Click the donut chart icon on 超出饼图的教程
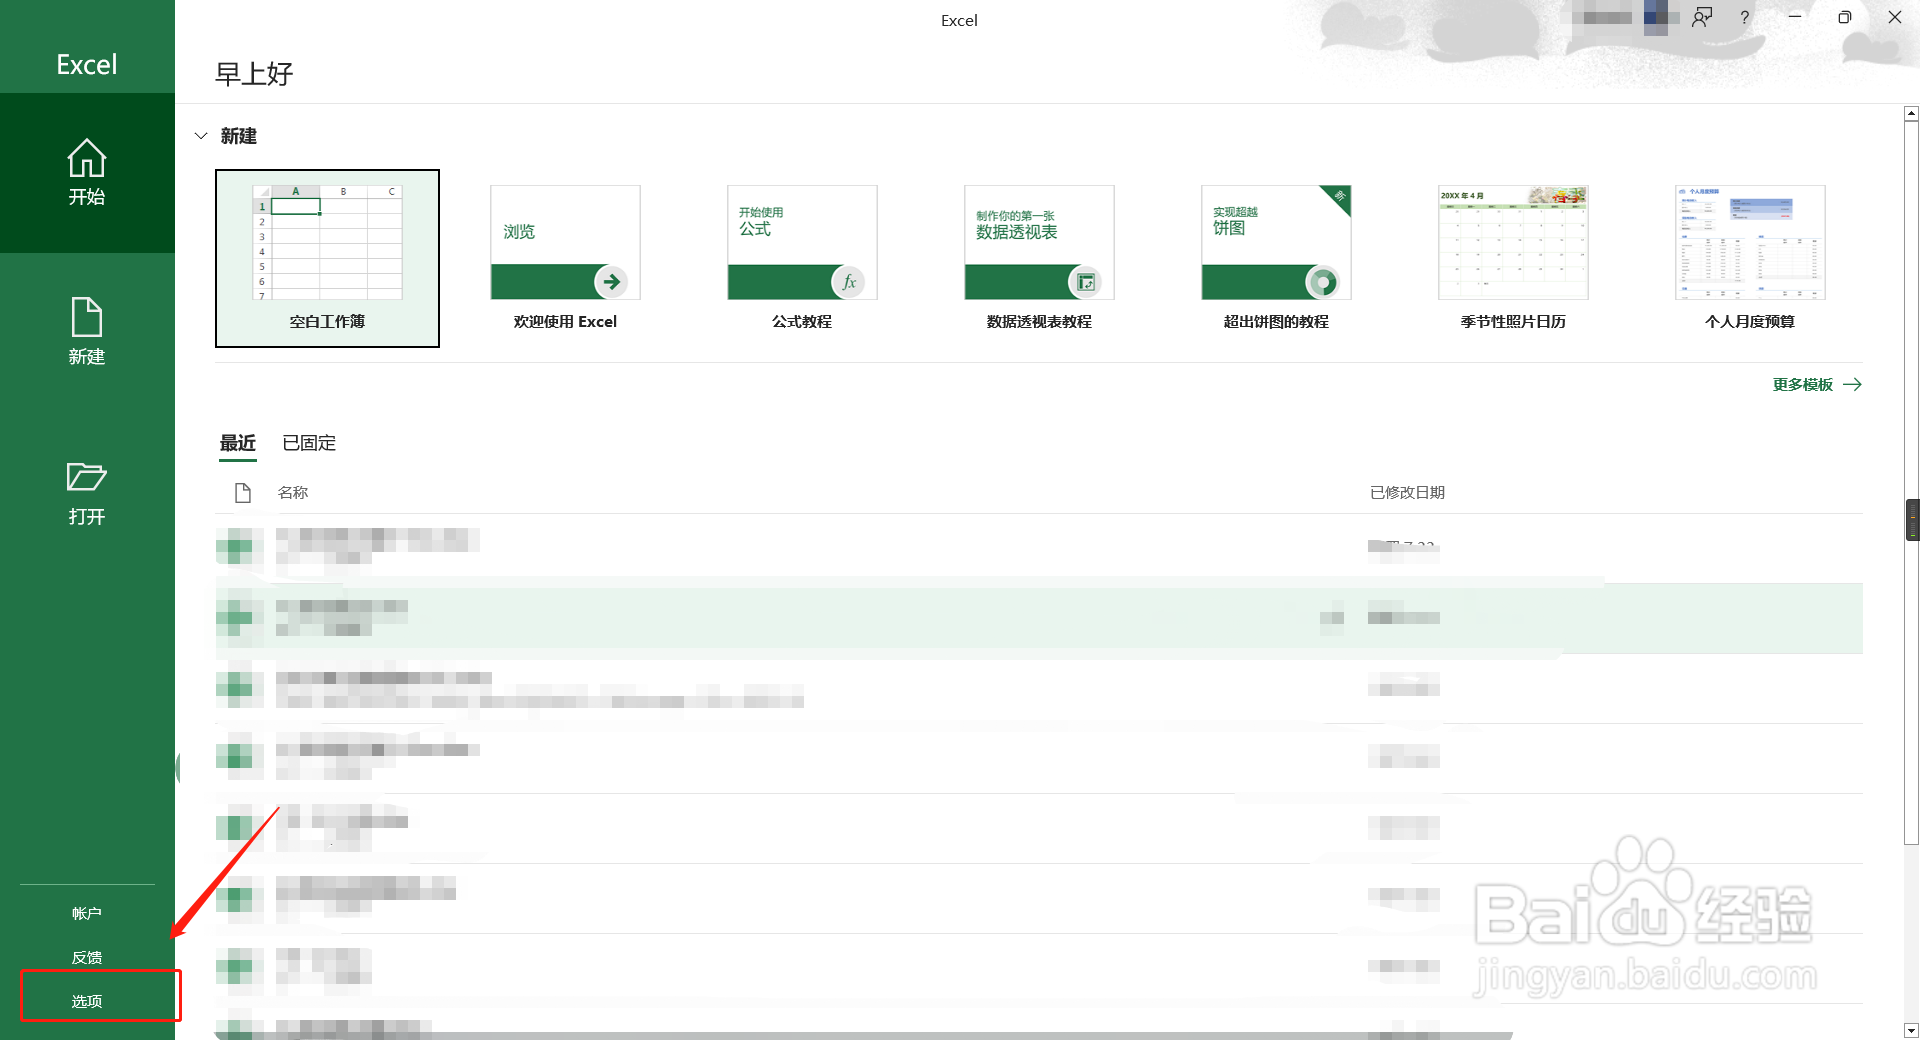Image resolution: width=1920 pixels, height=1040 pixels. point(1322,282)
